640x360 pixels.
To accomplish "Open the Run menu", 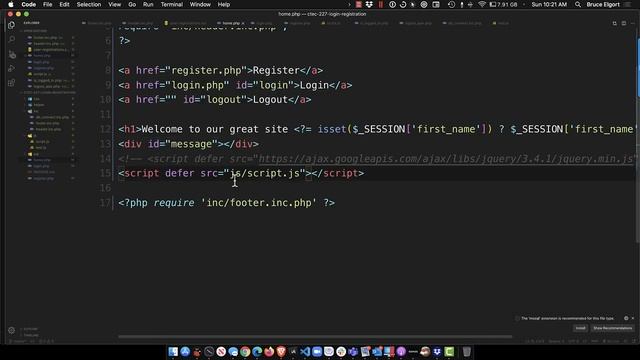I will [x=148, y=4].
